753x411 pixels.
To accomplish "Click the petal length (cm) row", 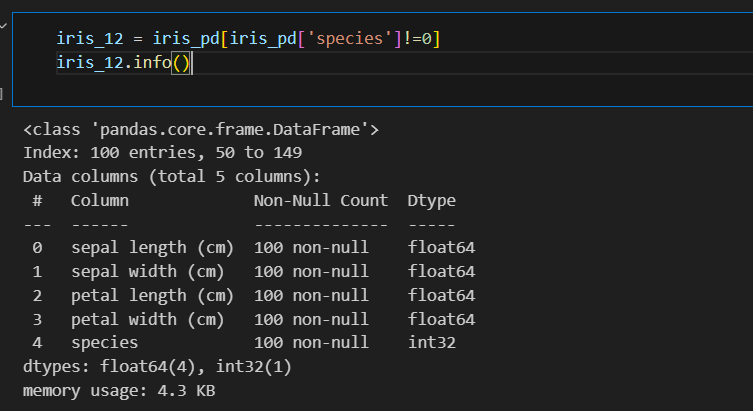I will (x=152, y=295).
